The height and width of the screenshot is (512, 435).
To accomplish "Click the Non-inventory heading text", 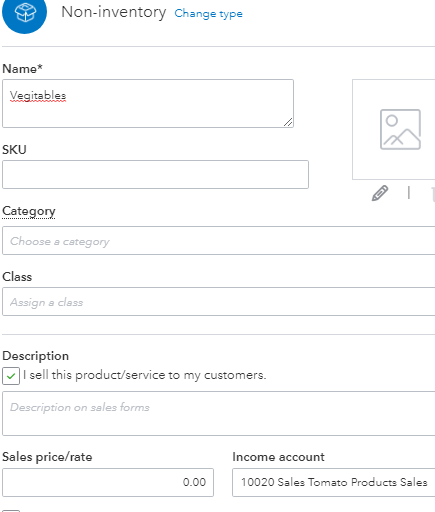I will point(114,12).
